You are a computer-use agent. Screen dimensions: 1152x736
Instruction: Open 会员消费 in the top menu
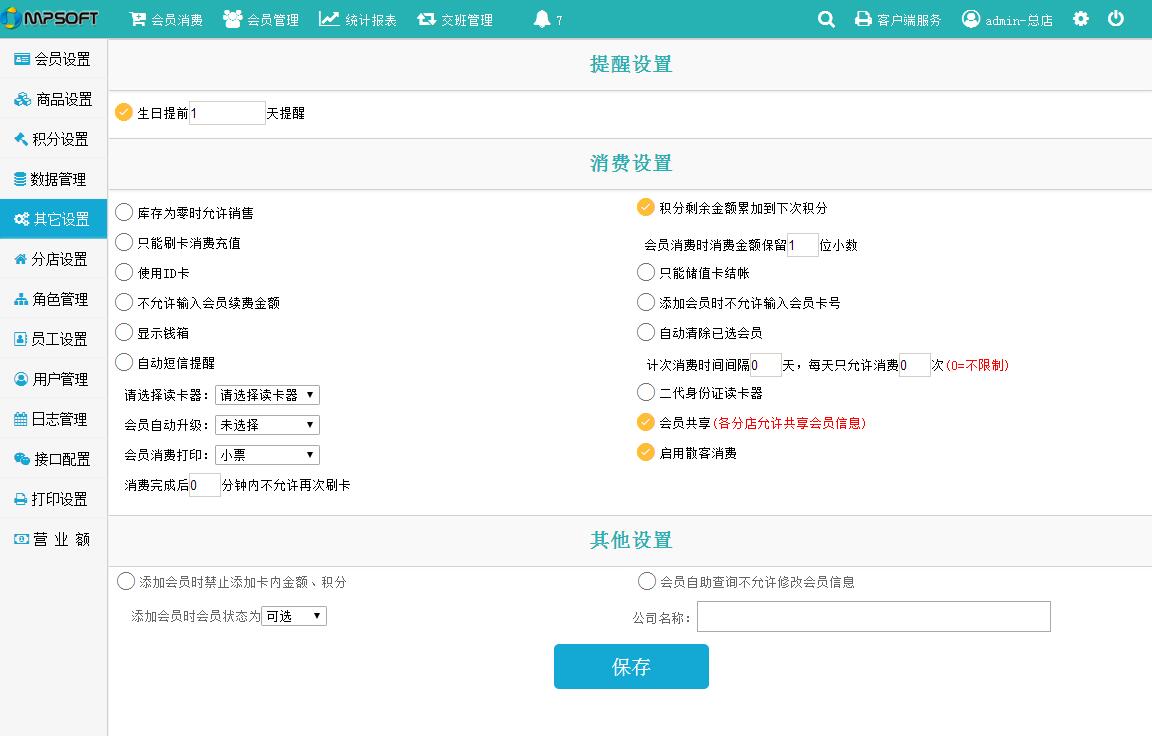[167, 19]
